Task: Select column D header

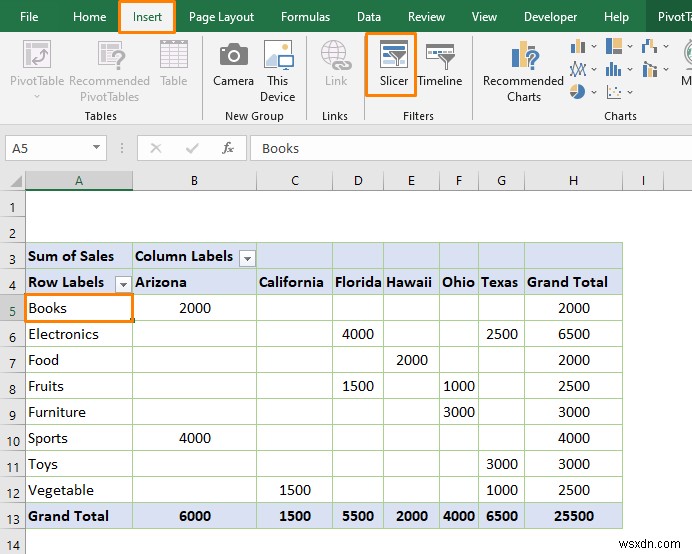Action: click(358, 181)
